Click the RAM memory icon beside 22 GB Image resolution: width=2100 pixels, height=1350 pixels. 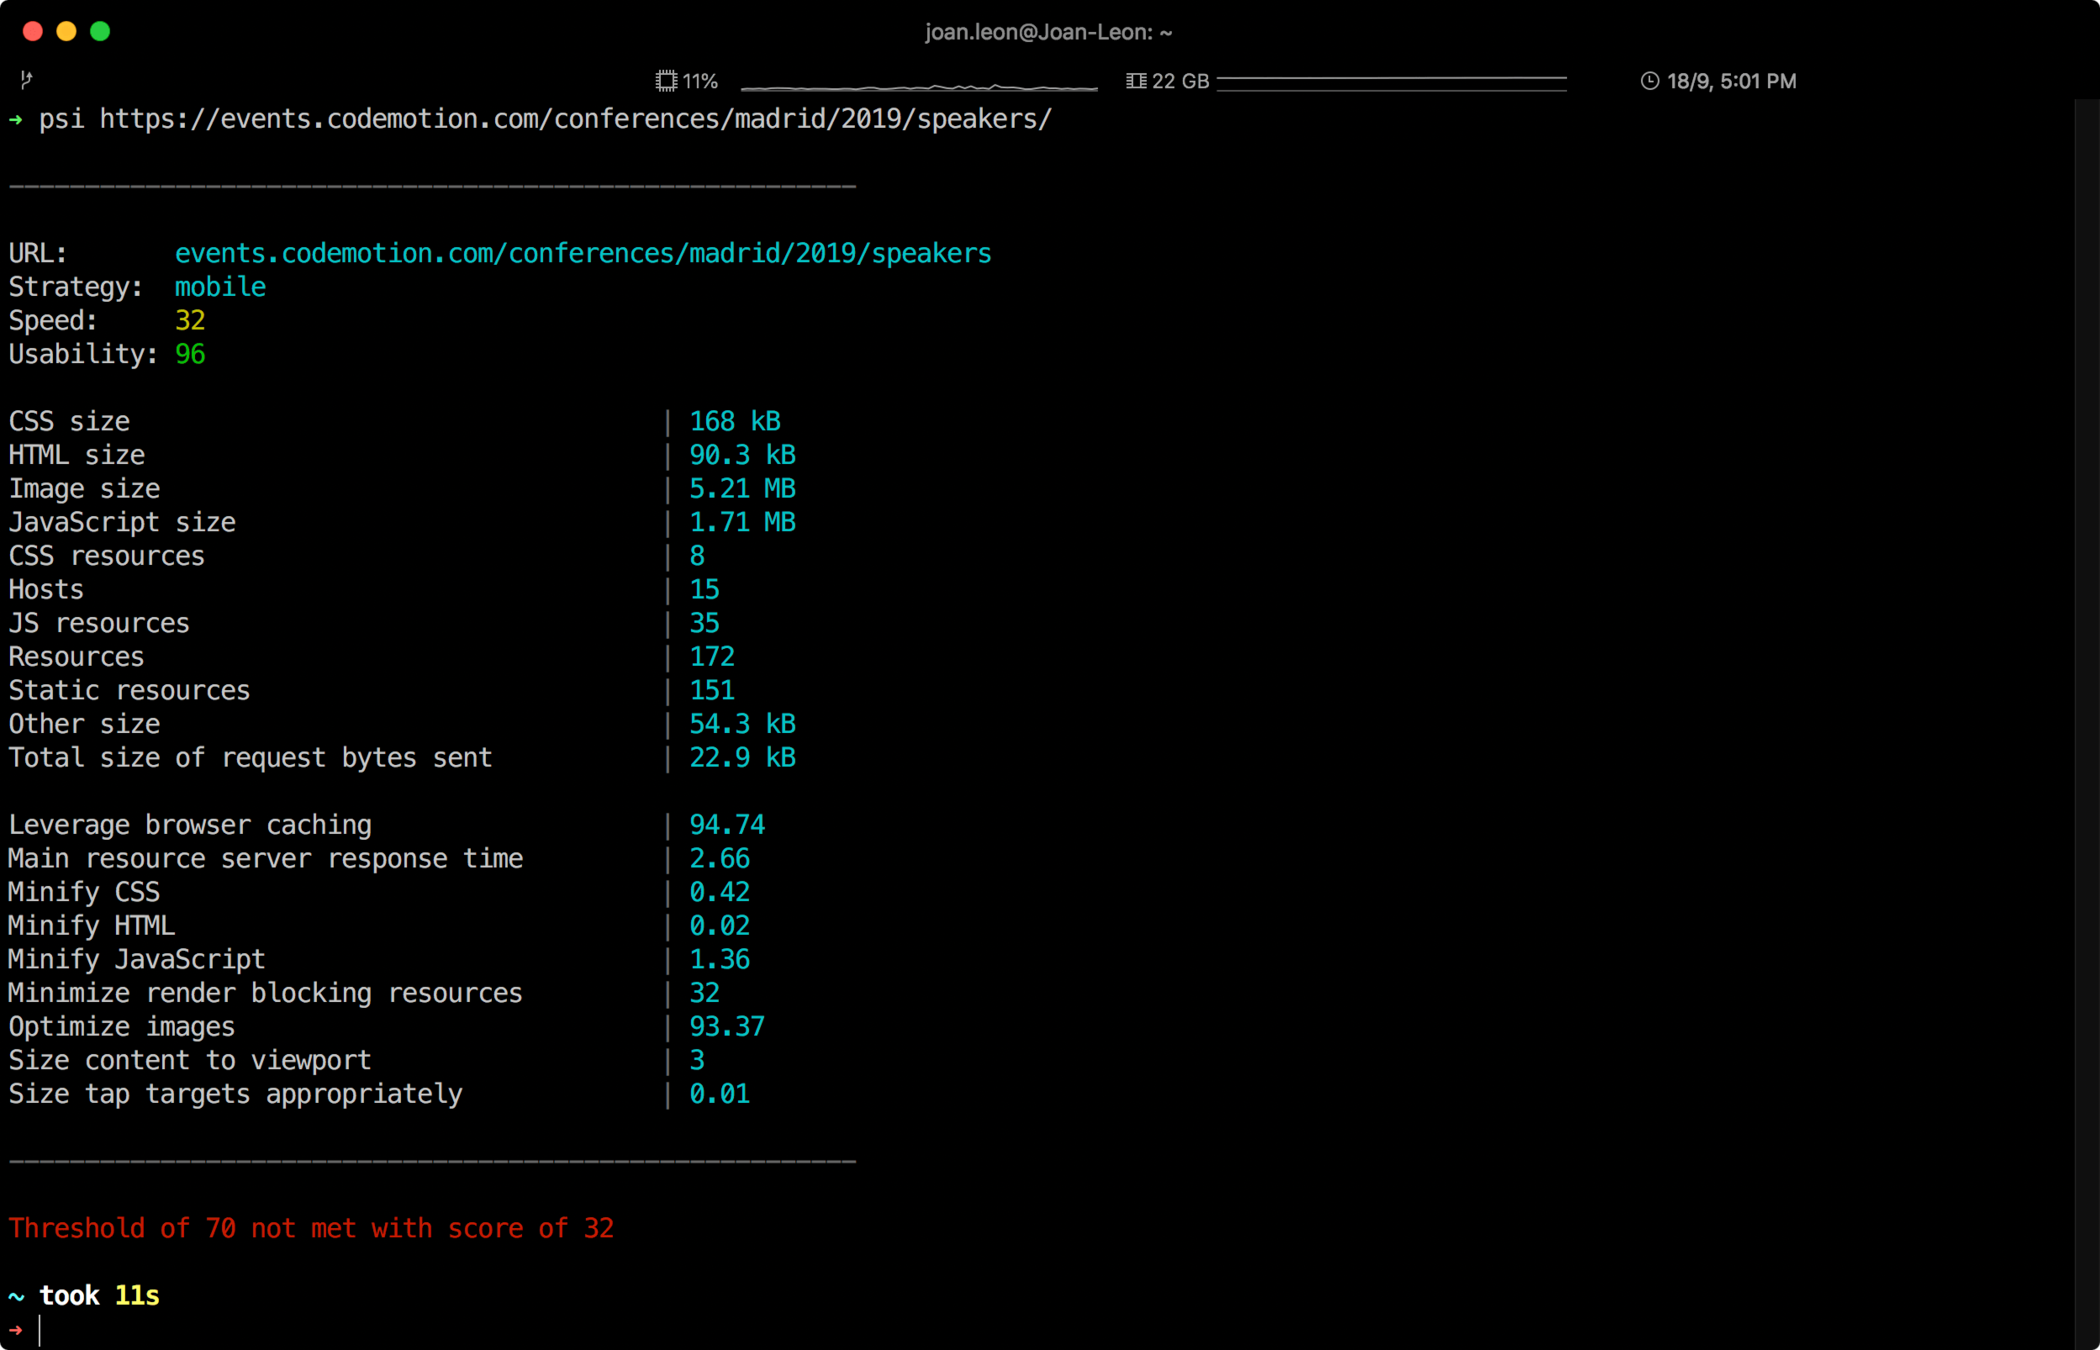point(1136,81)
